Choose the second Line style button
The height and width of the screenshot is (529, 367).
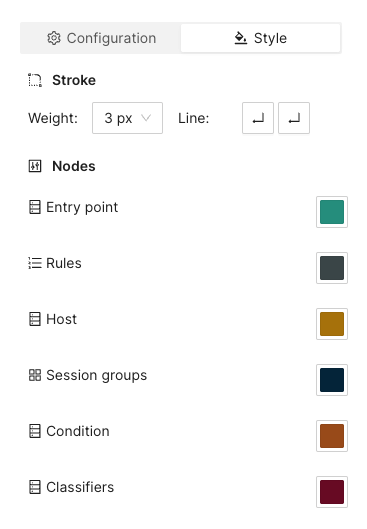tap(294, 118)
